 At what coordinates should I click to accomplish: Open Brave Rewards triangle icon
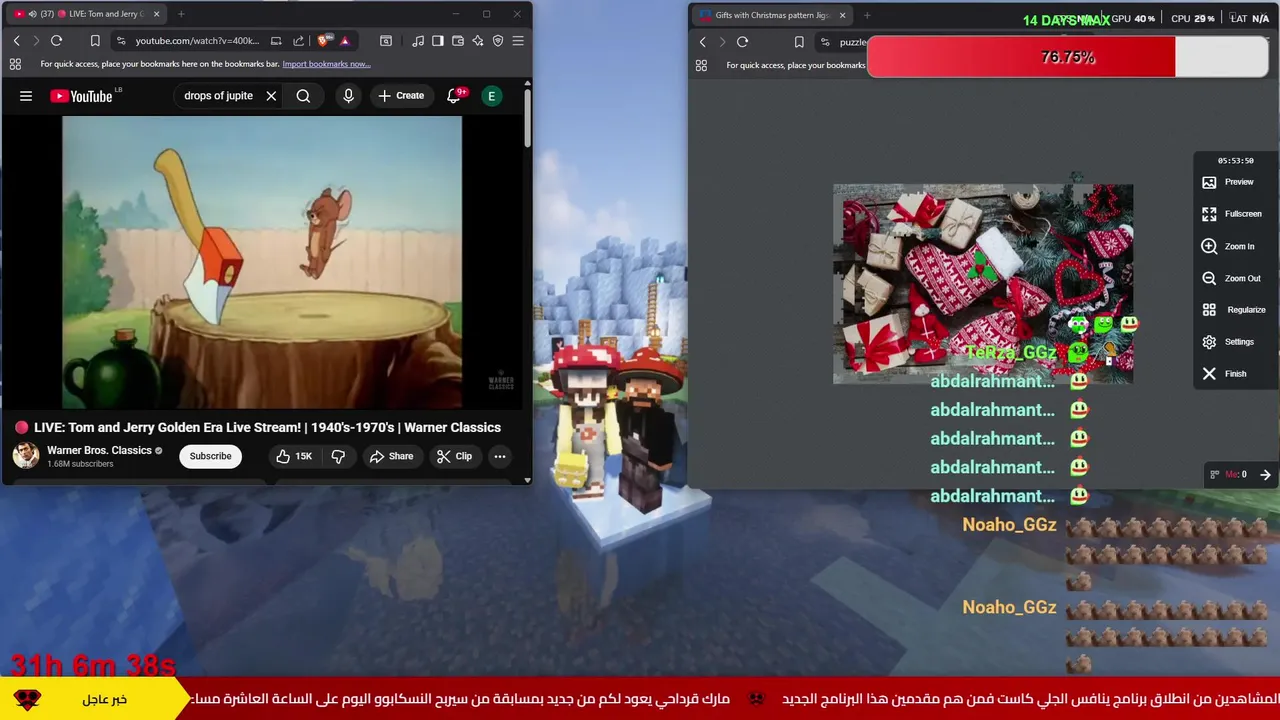(x=345, y=41)
